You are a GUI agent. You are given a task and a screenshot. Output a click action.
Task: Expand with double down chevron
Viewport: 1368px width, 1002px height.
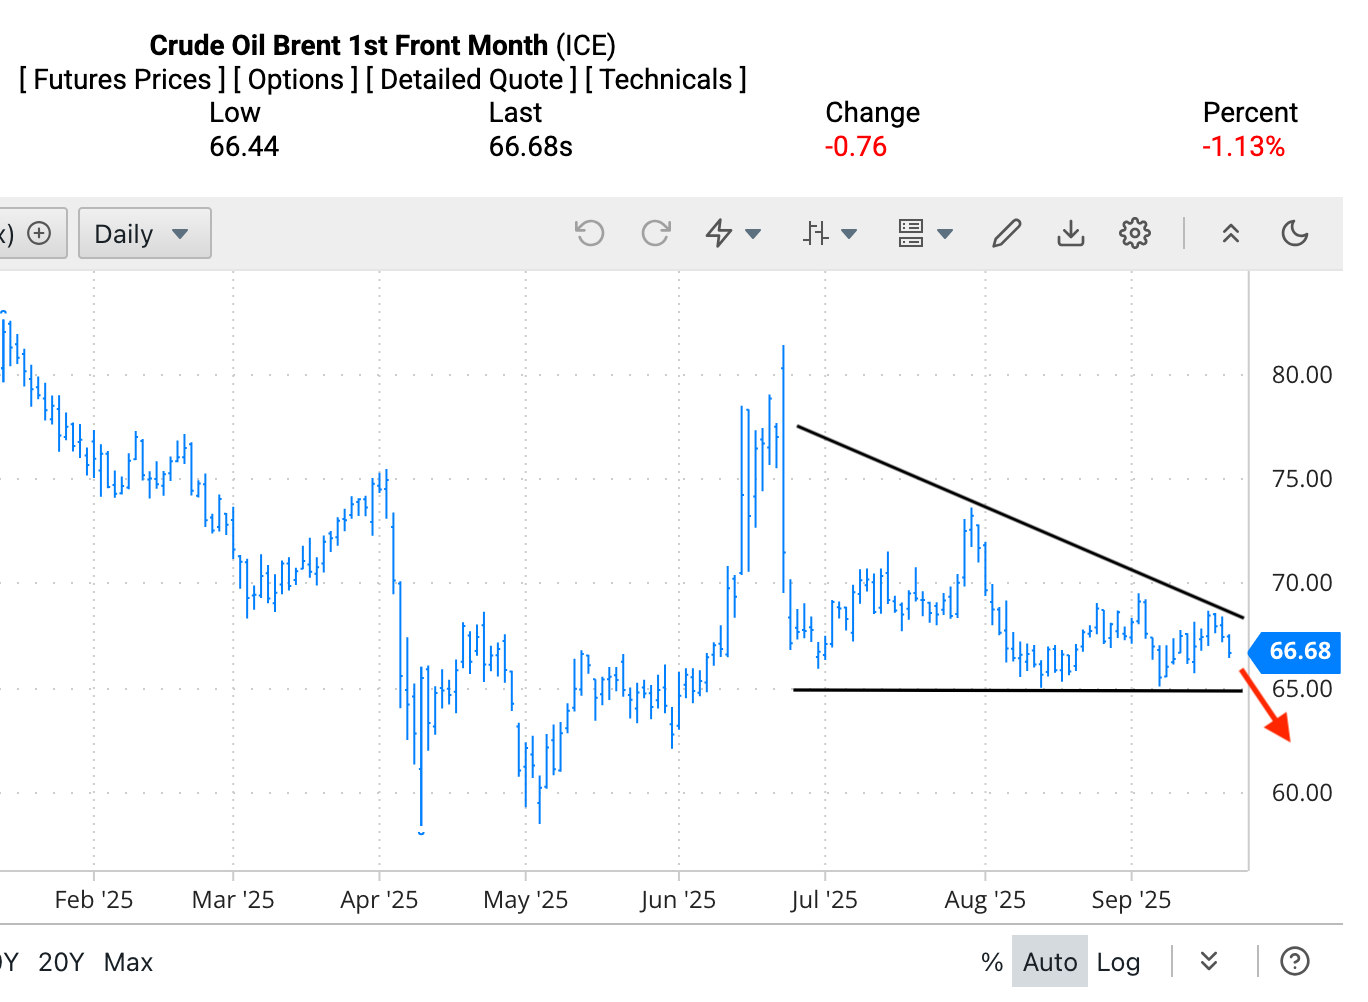(x=1209, y=962)
